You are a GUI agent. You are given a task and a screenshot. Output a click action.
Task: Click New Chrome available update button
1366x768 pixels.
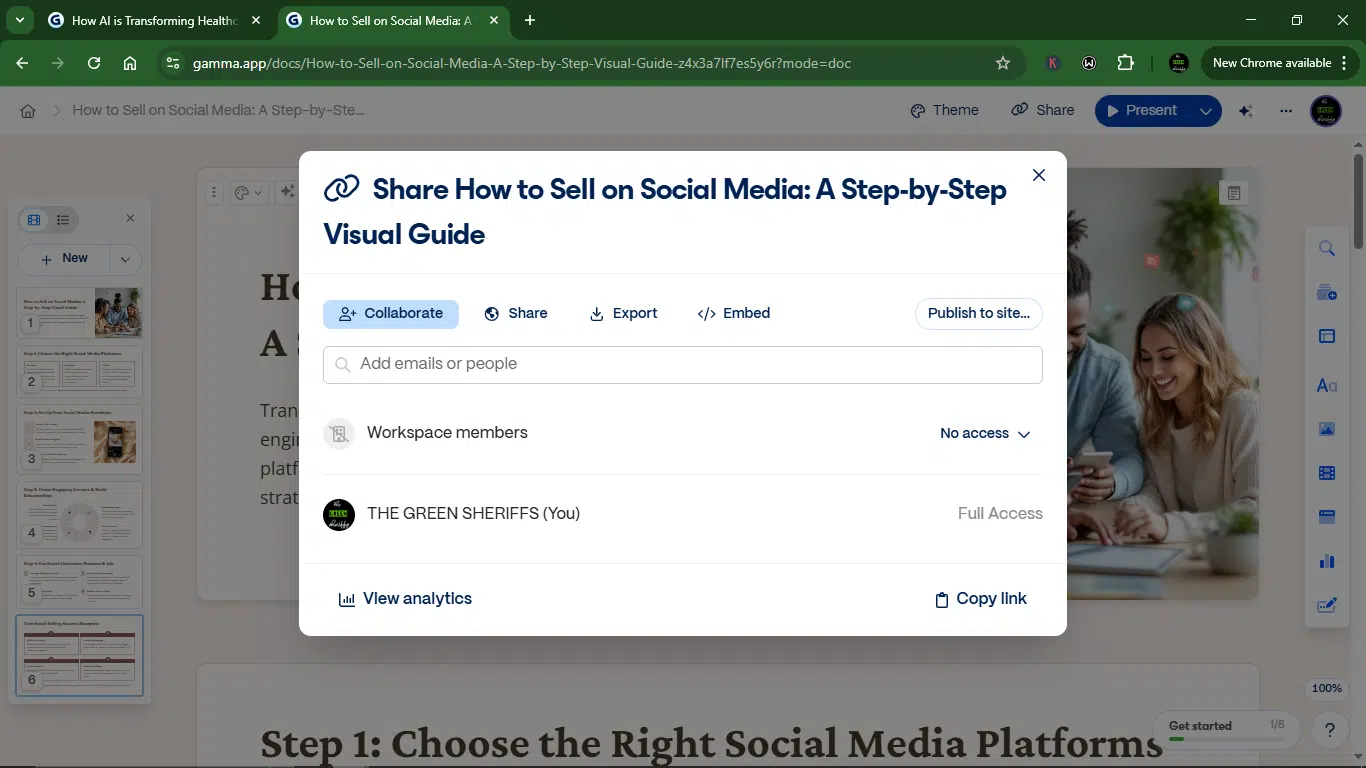coord(1280,63)
